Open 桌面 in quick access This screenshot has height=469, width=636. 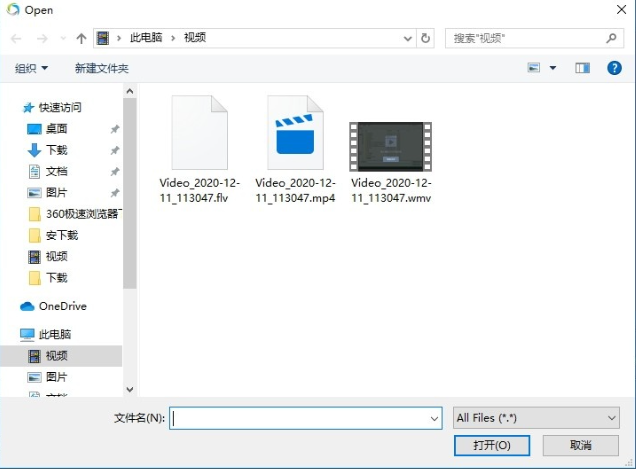tap(56, 129)
